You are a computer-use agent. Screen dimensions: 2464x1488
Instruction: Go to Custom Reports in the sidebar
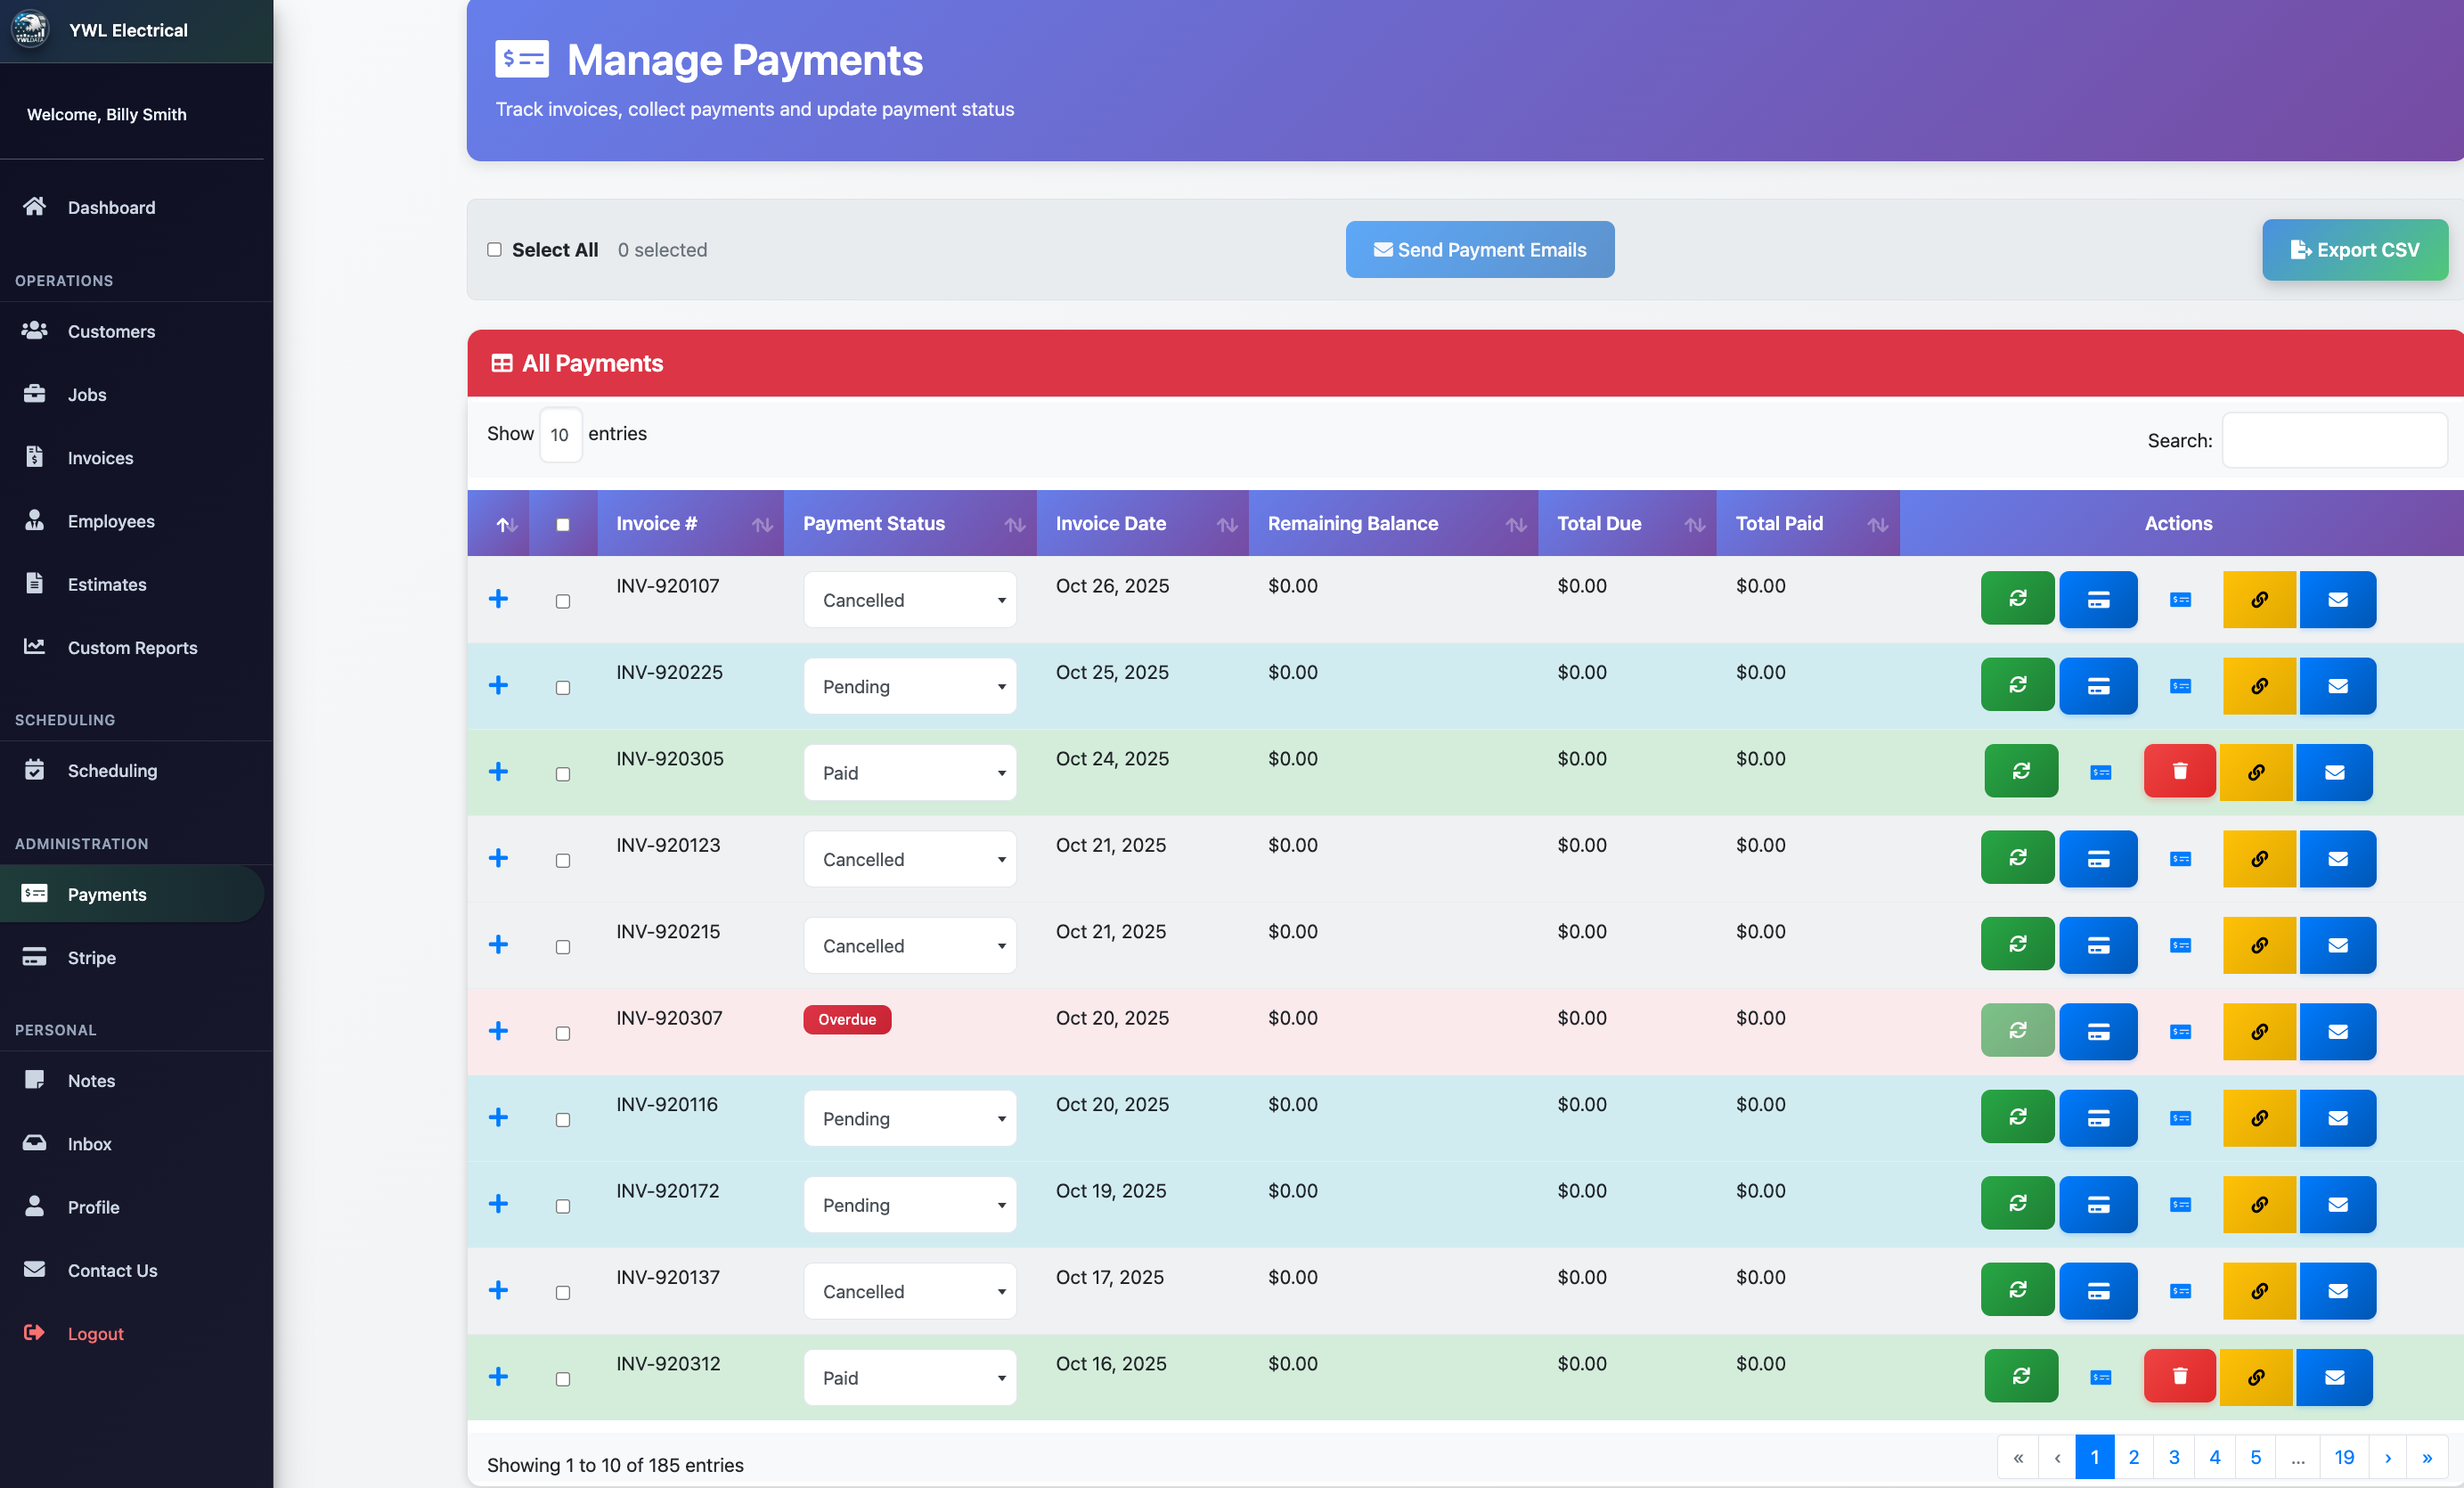pos(131,647)
